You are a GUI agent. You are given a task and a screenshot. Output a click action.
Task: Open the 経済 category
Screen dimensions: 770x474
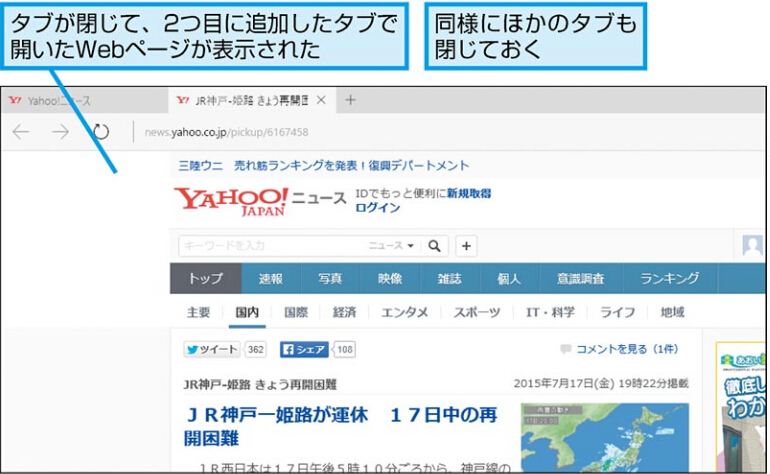point(344,312)
